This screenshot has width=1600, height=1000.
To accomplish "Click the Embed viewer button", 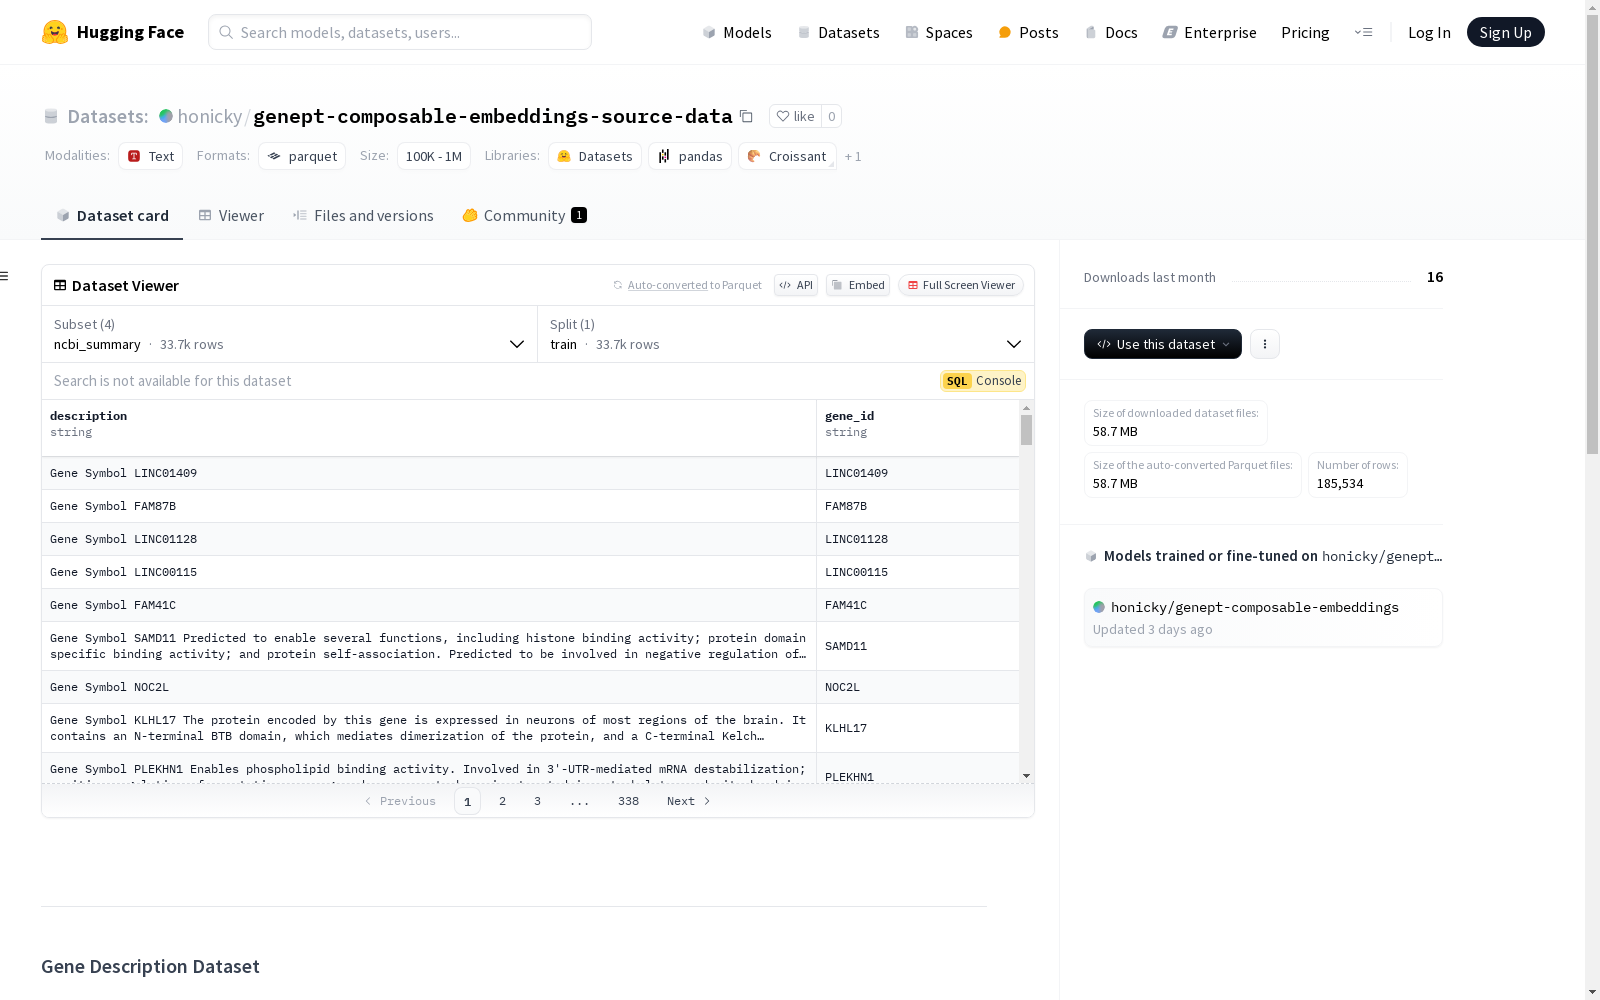I will 858,285.
